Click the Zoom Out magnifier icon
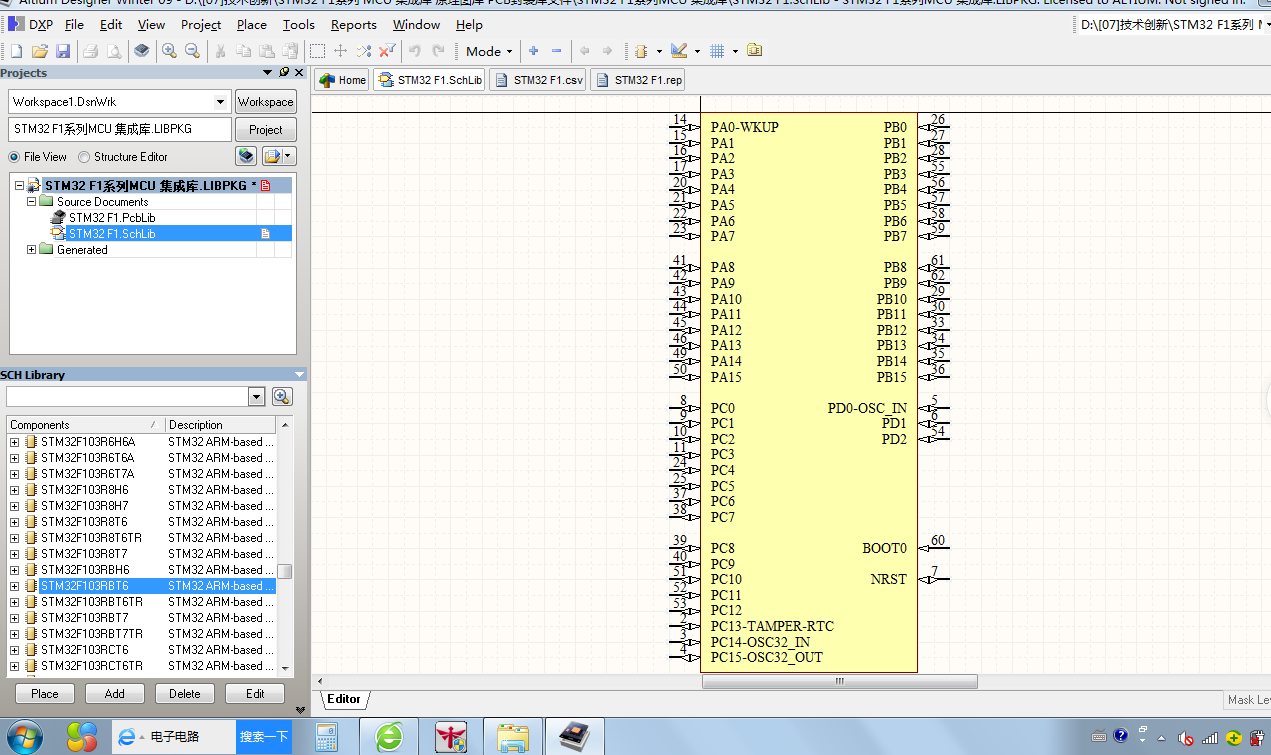The height and width of the screenshot is (755, 1271). point(190,51)
